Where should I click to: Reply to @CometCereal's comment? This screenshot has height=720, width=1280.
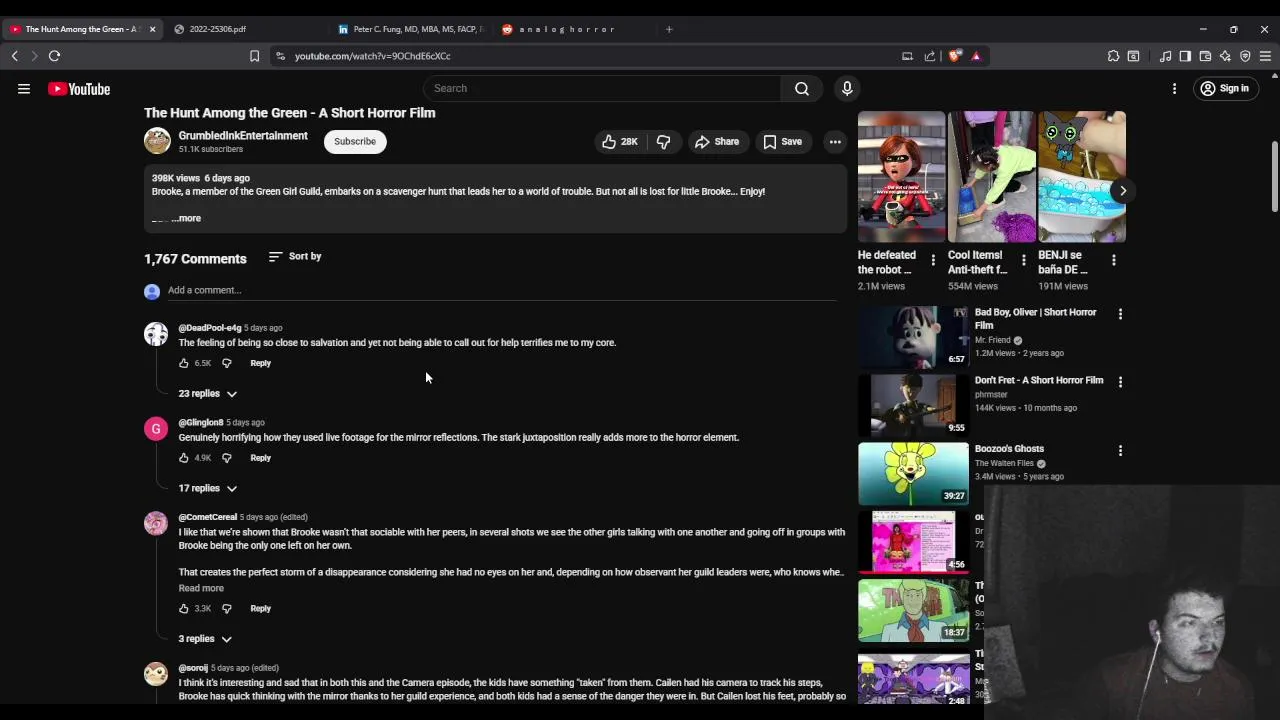pyautogui.click(x=260, y=608)
